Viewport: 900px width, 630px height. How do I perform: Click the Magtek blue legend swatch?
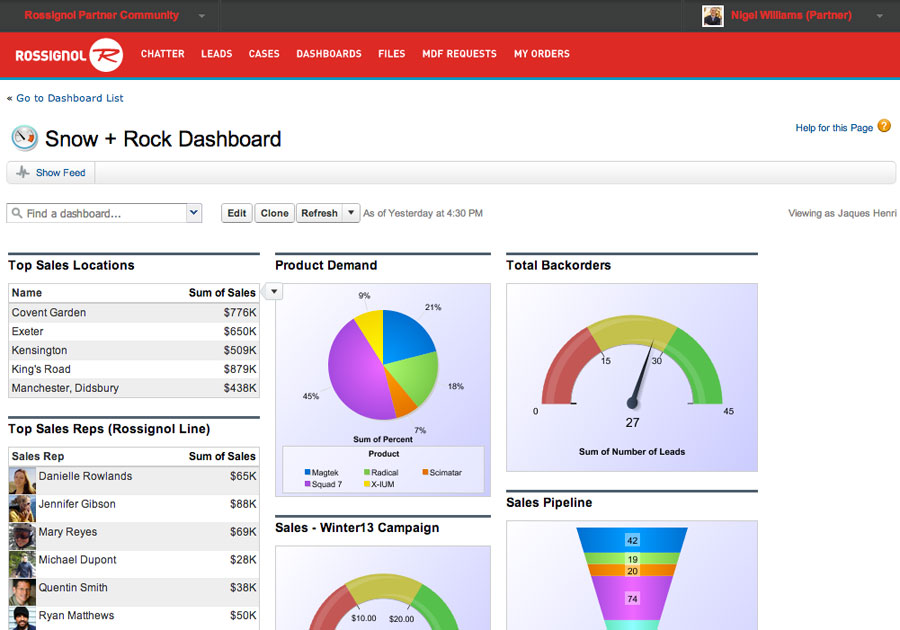tap(308, 472)
